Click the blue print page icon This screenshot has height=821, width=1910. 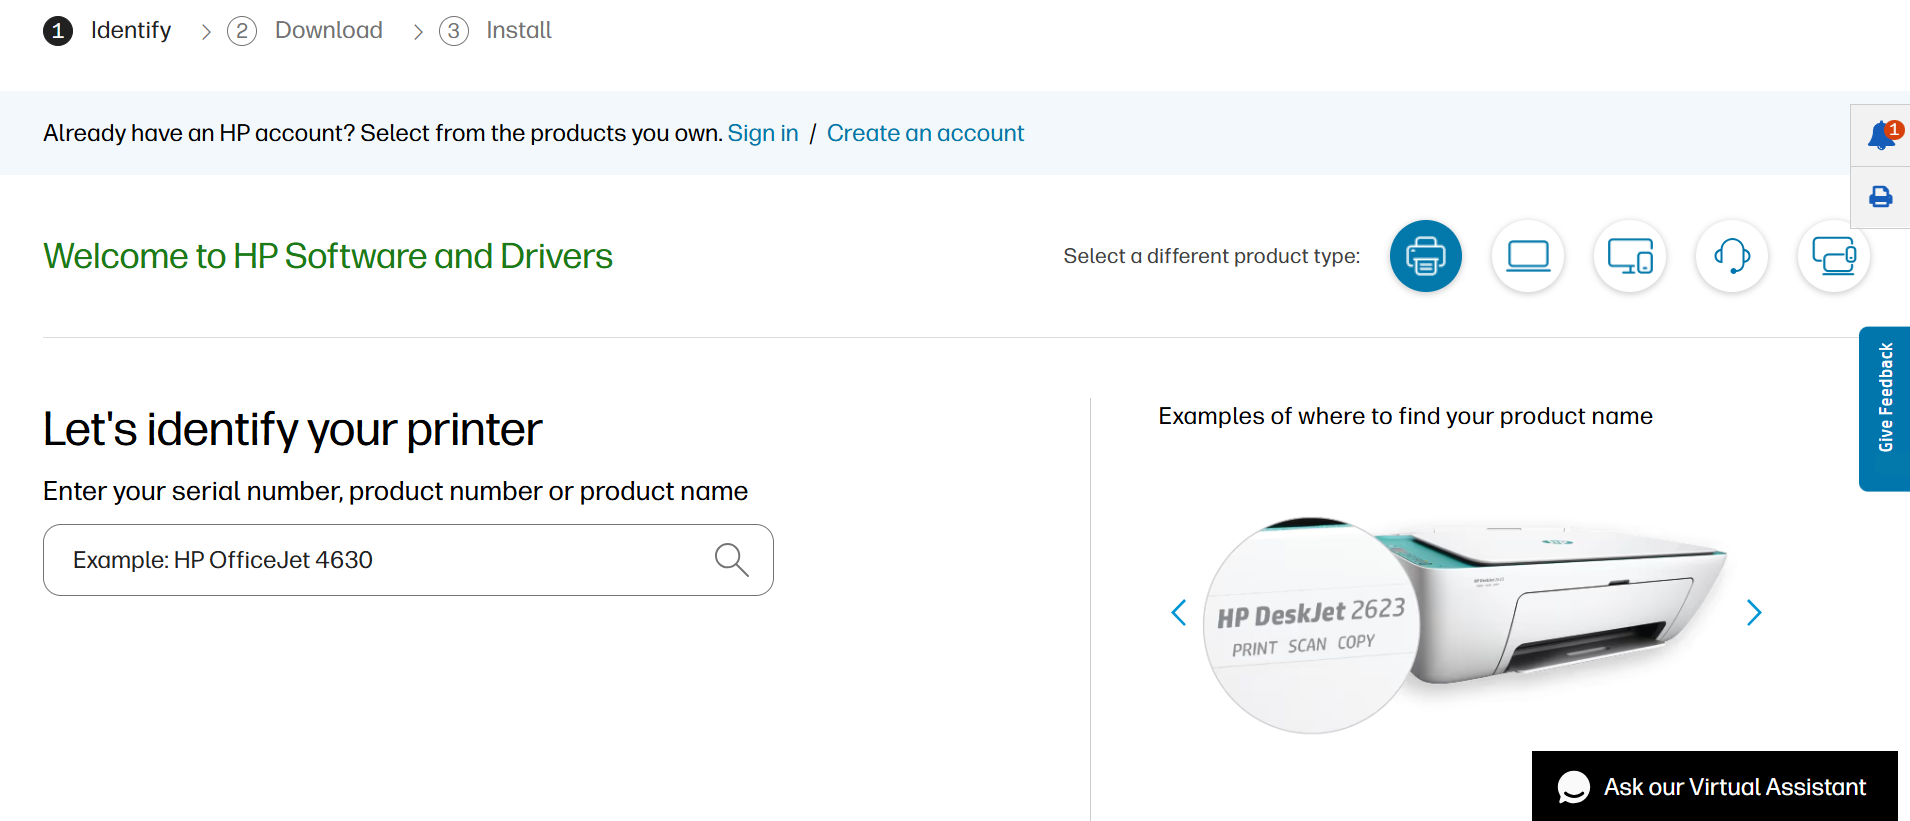1881,197
